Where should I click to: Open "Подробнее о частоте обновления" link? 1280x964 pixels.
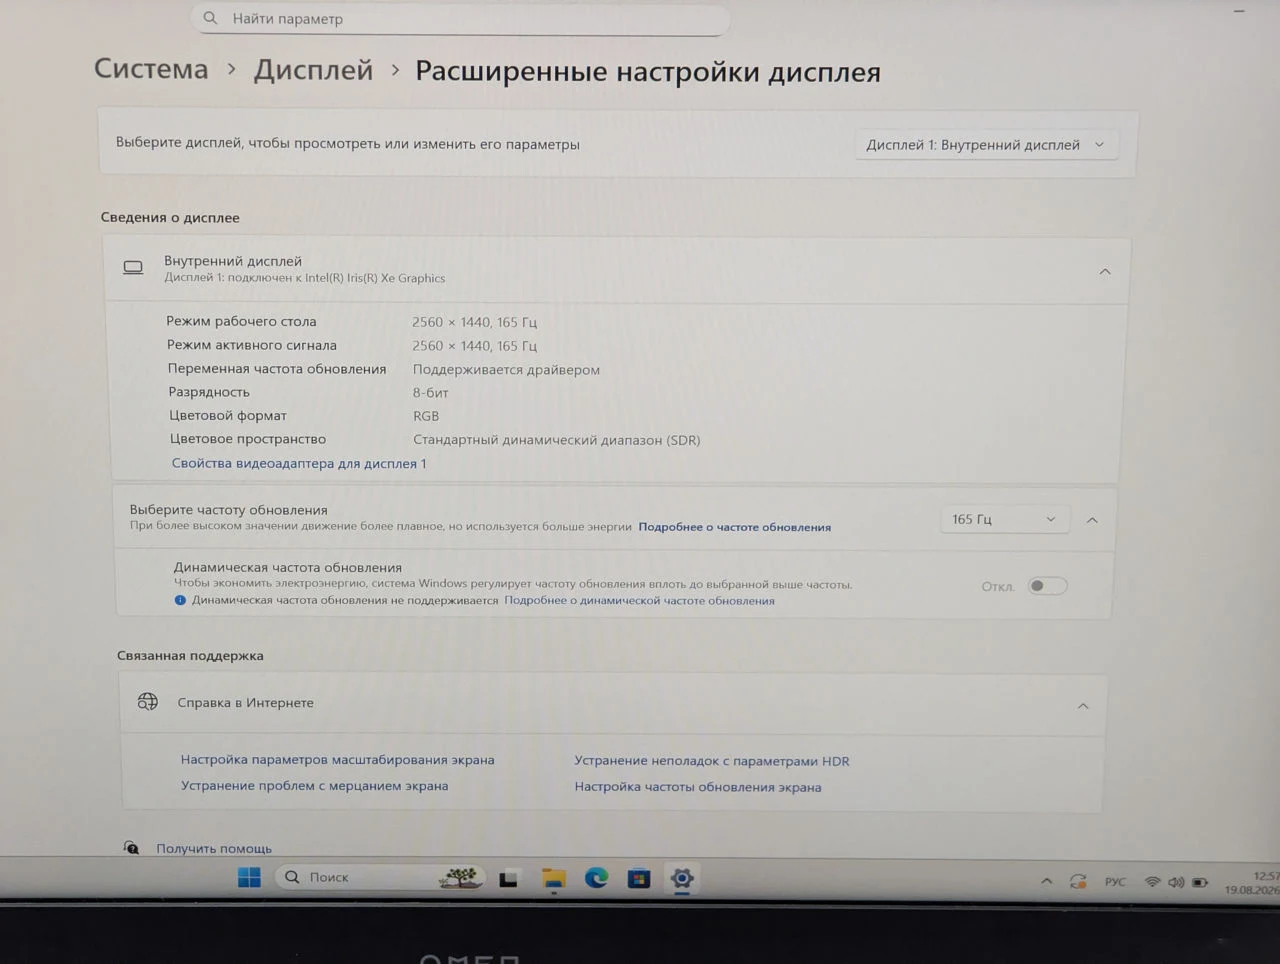[735, 527]
